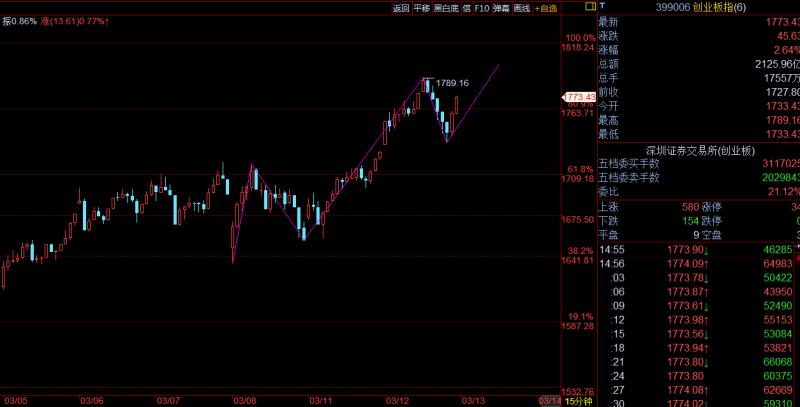800x407 pixels.
Task: Click the 1773.43 current price tag on axis
Action: tap(579, 97)
